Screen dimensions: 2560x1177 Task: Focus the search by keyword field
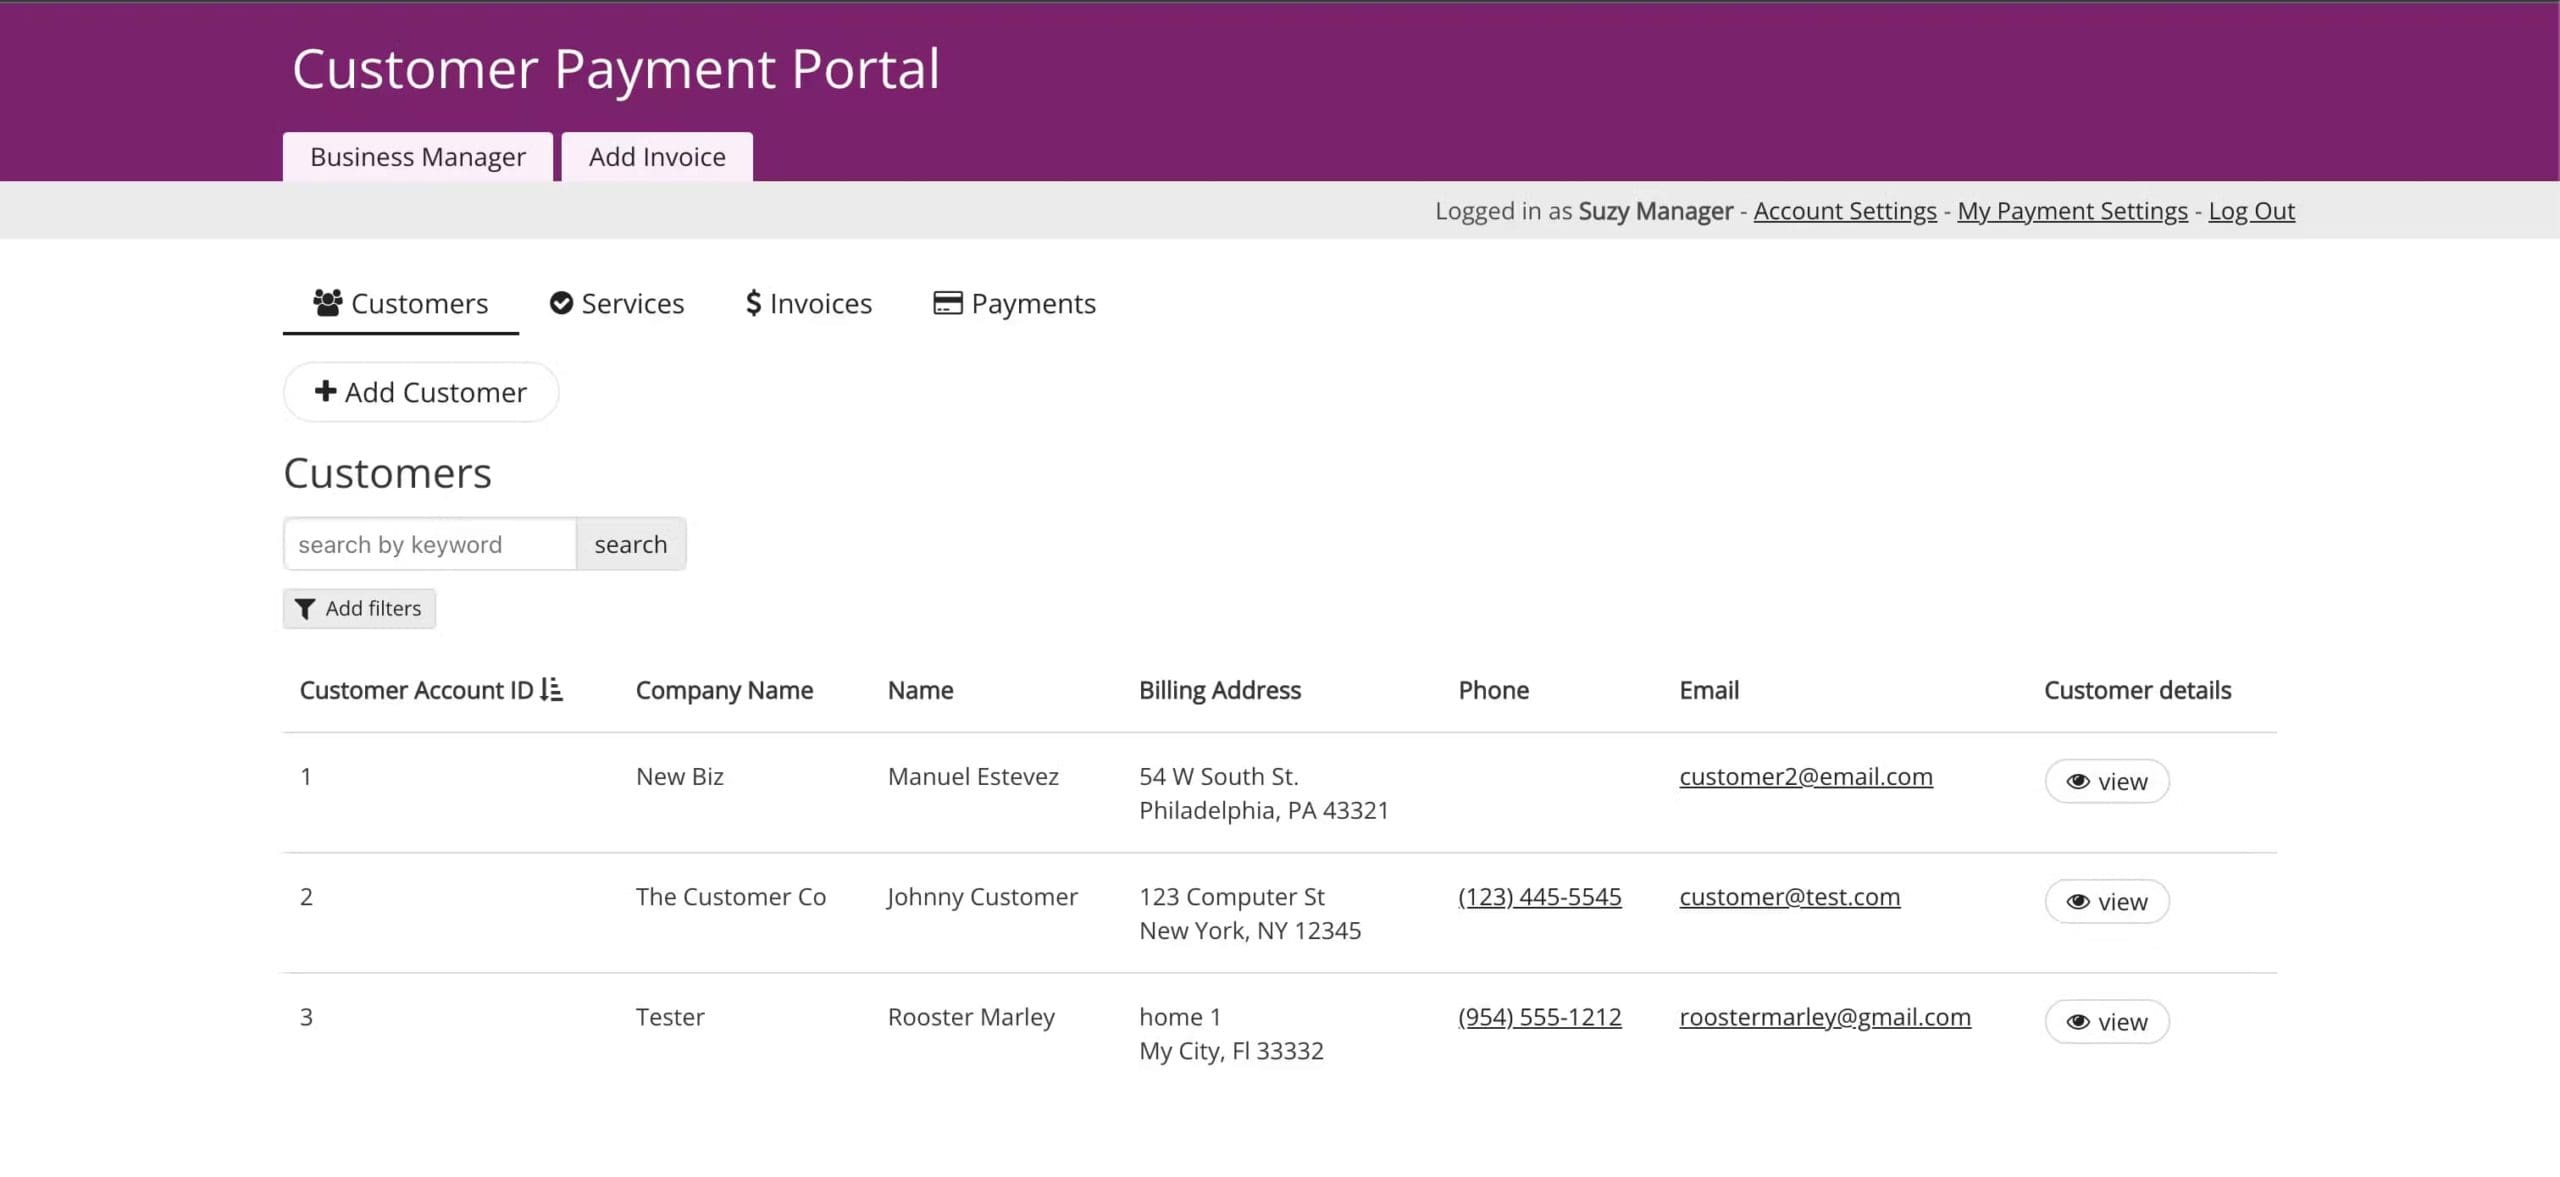430,545
